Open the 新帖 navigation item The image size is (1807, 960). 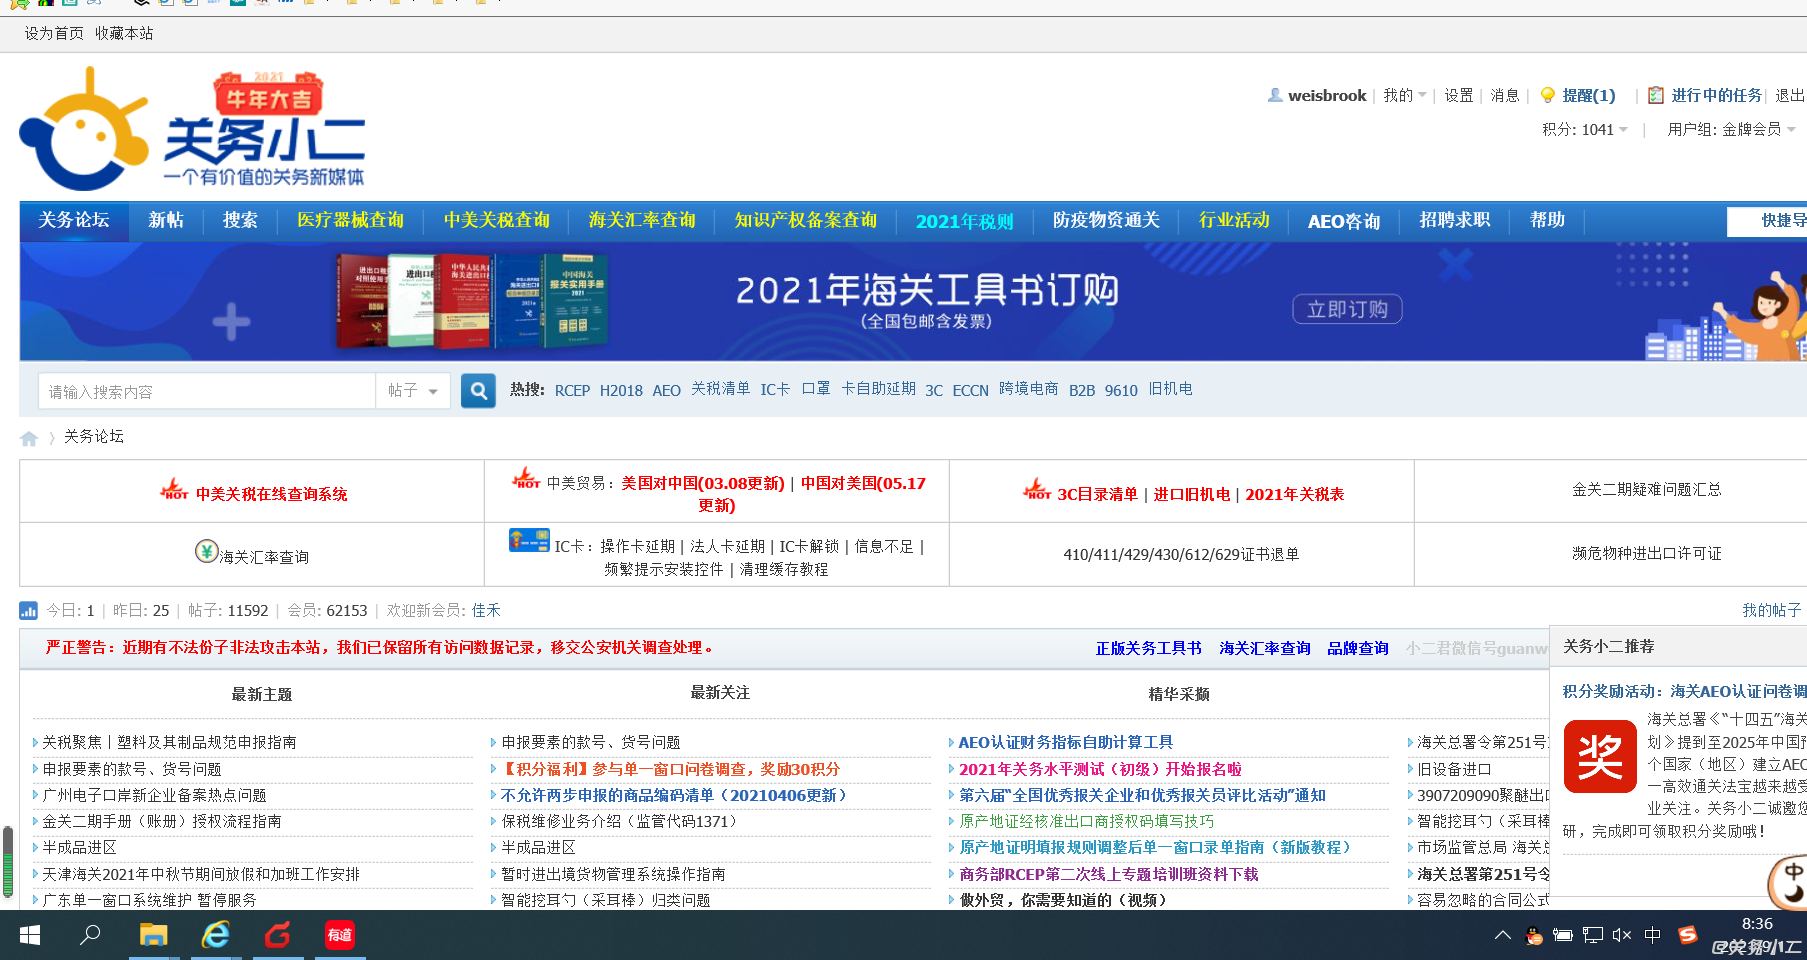pos(166,220)
